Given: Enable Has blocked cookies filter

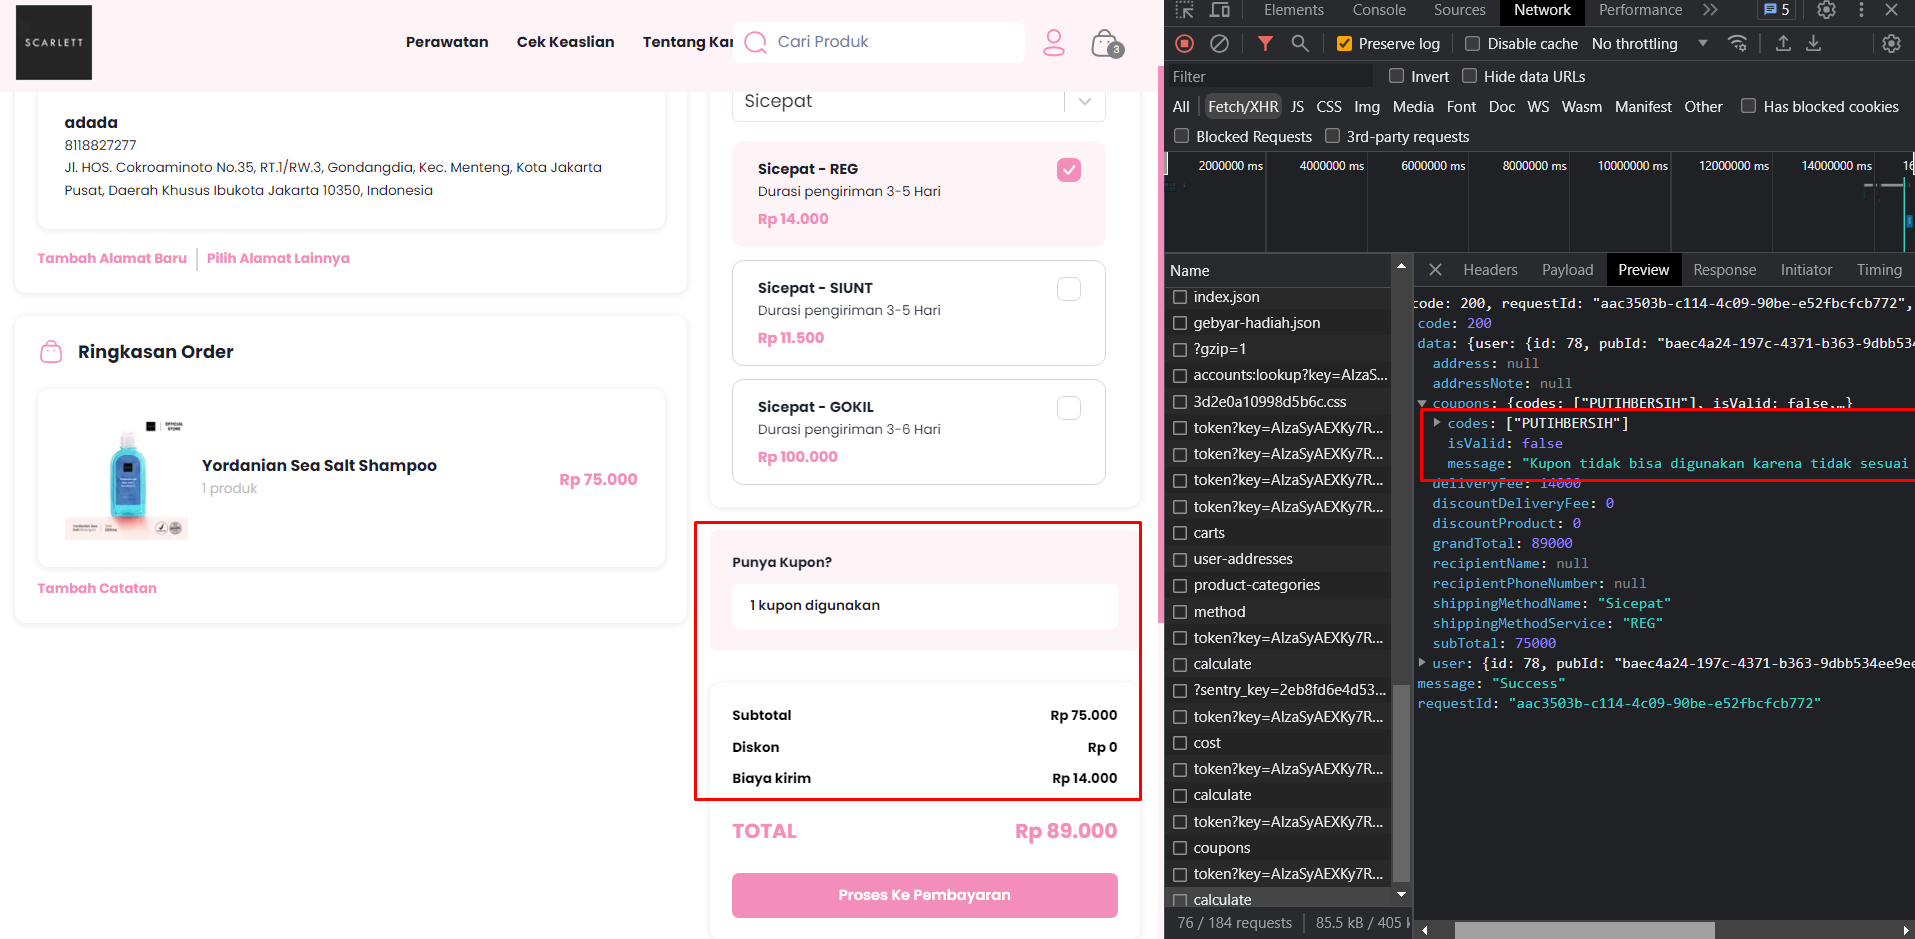Looking at the screenshot, I should 1748,106.
